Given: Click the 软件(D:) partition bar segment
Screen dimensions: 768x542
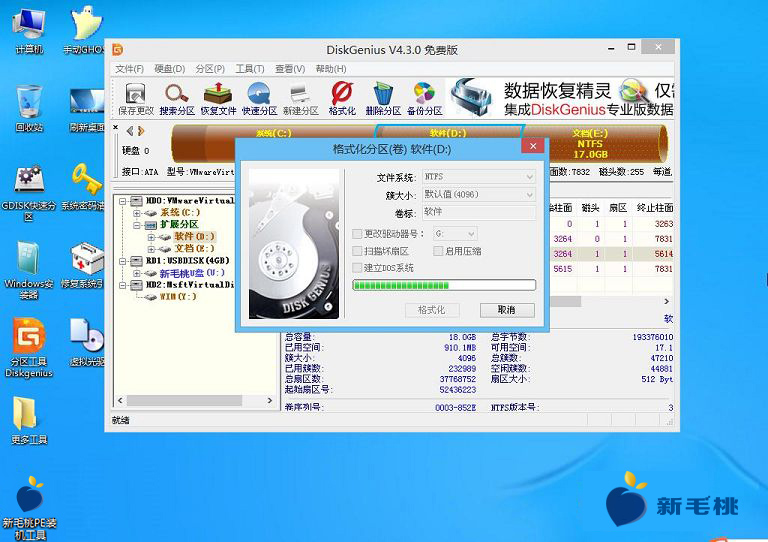Looking at the screenshot, I should [448, 131].
